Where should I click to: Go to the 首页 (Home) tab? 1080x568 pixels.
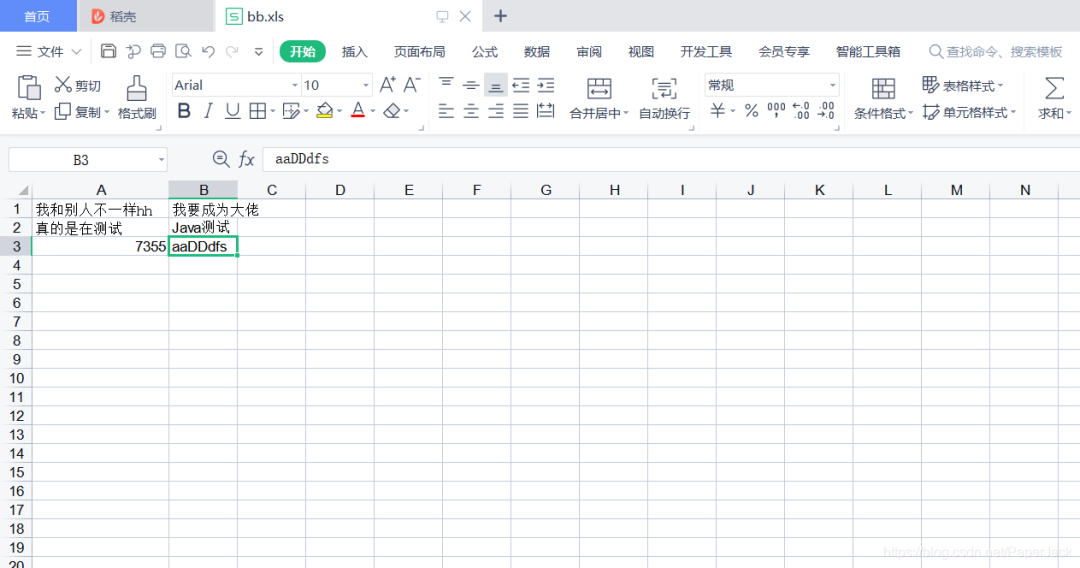coord(37,17)
